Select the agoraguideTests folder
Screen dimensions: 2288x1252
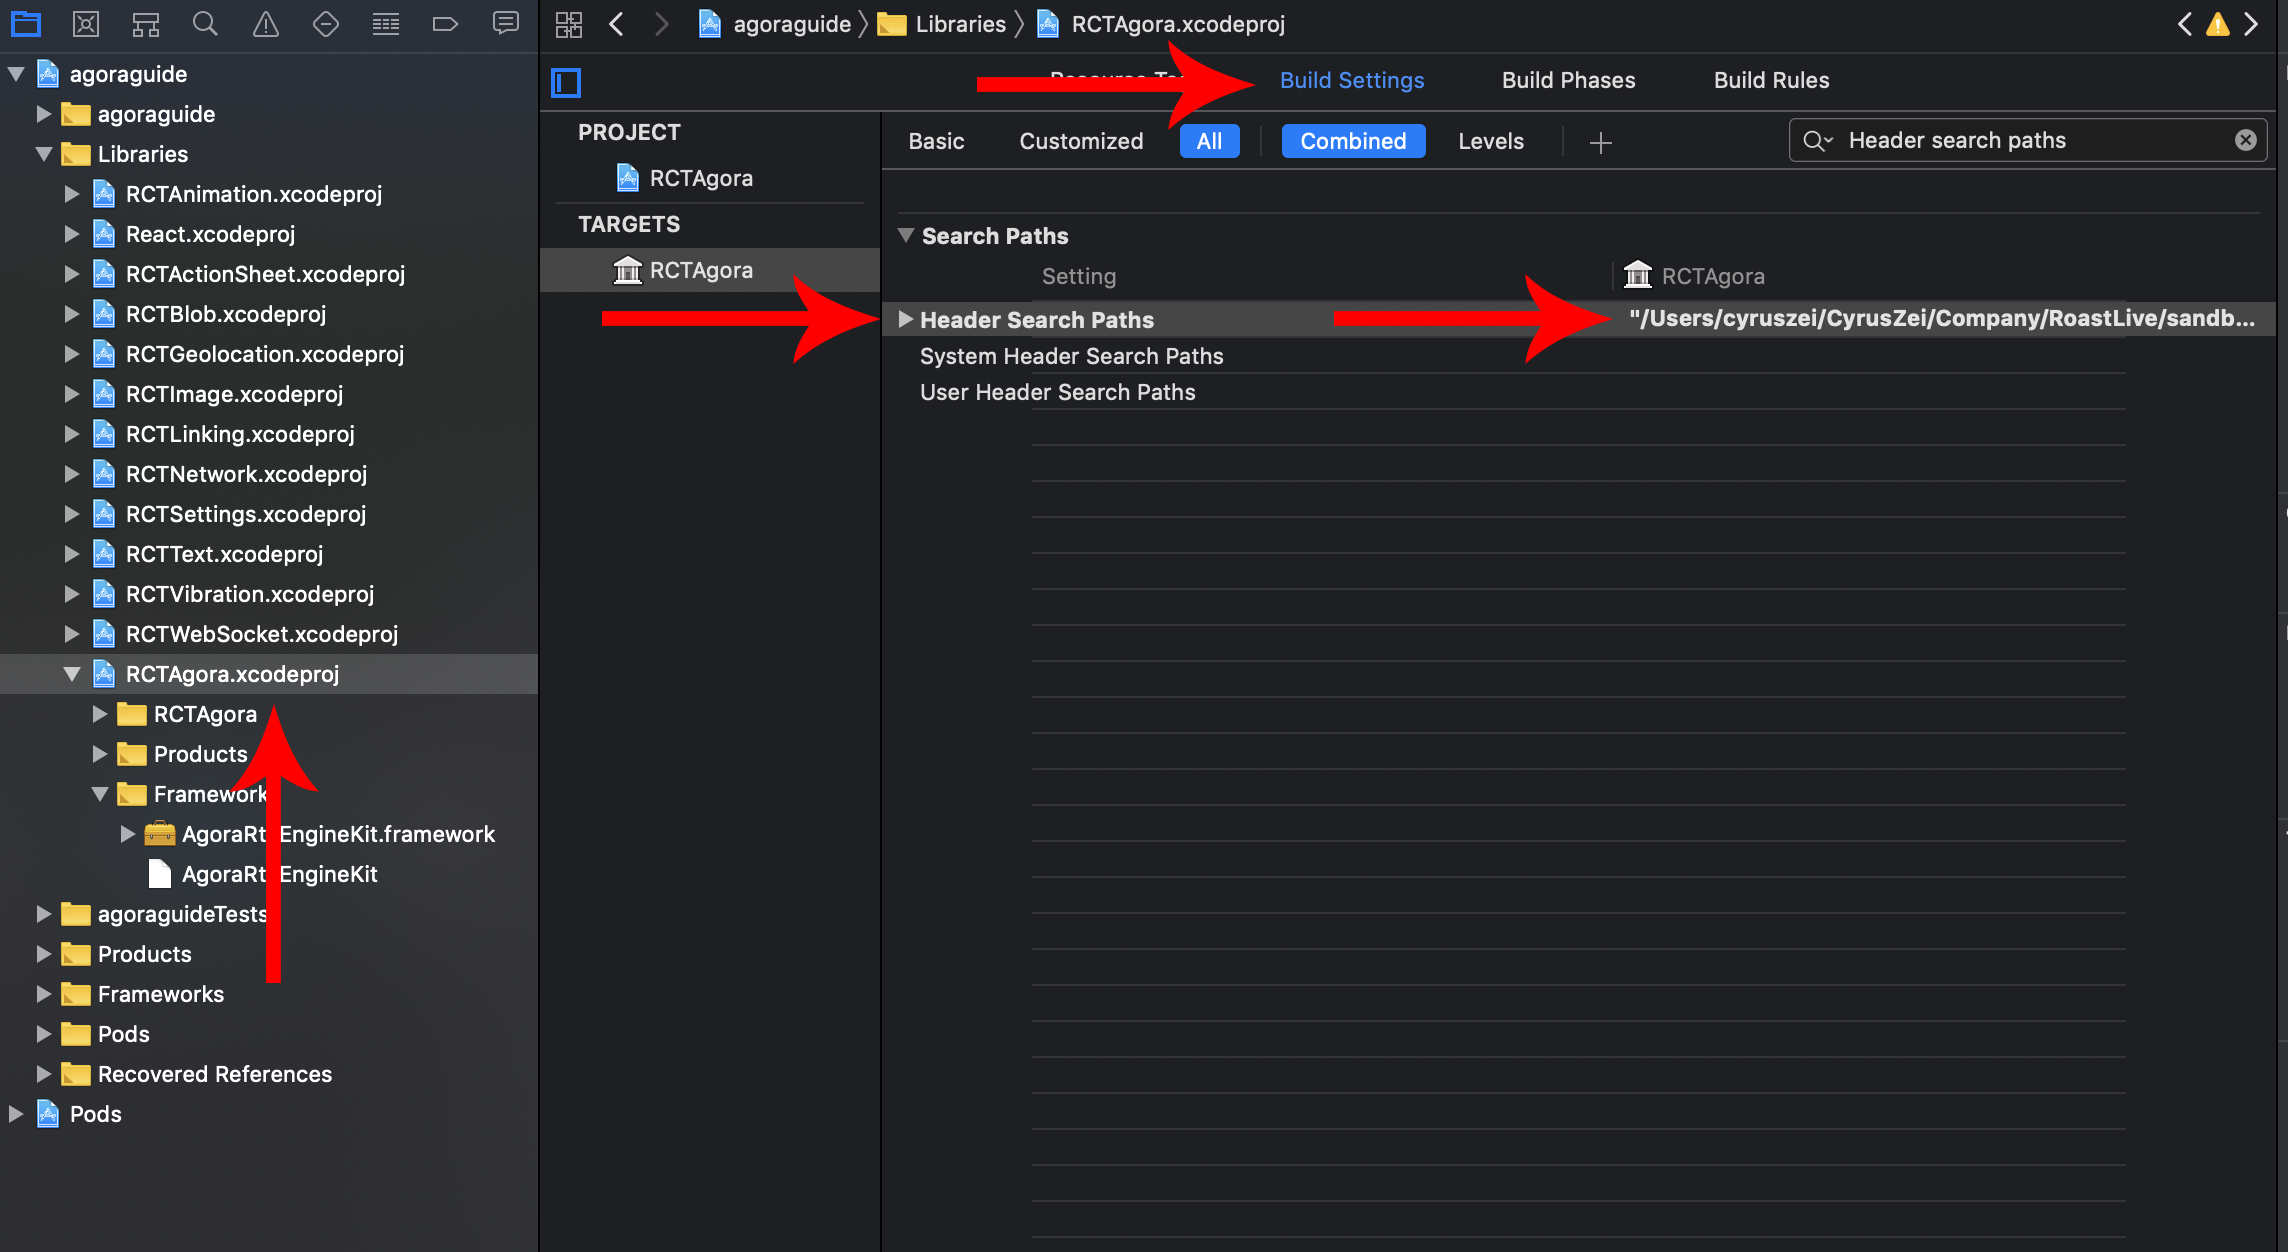182,914
